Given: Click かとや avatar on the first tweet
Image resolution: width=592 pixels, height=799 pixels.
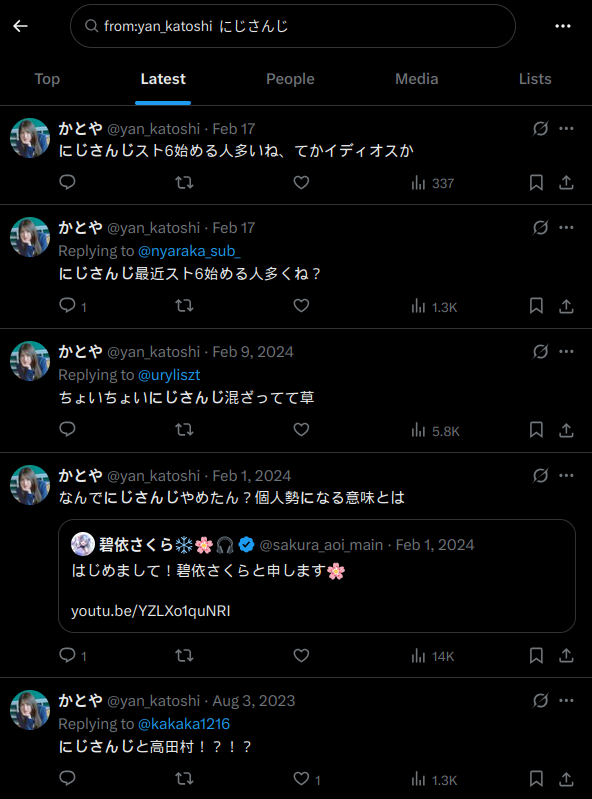Looking at the screenshot, I should tap(30, 138).
